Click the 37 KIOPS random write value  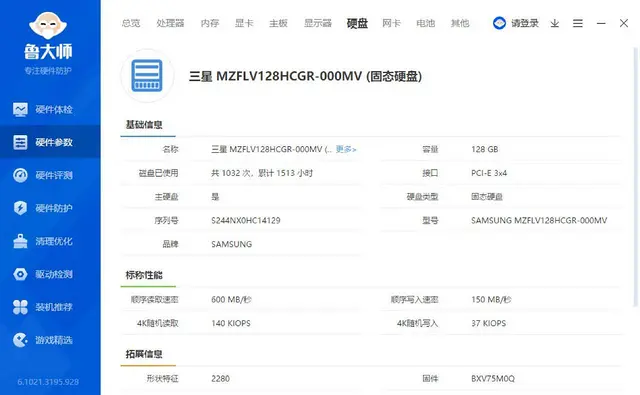(x=489, y=323)
